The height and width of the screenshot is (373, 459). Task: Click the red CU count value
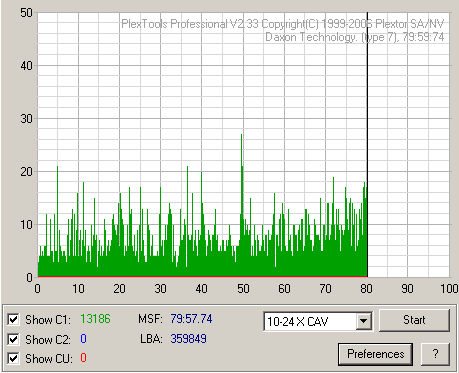click(83, 358)
